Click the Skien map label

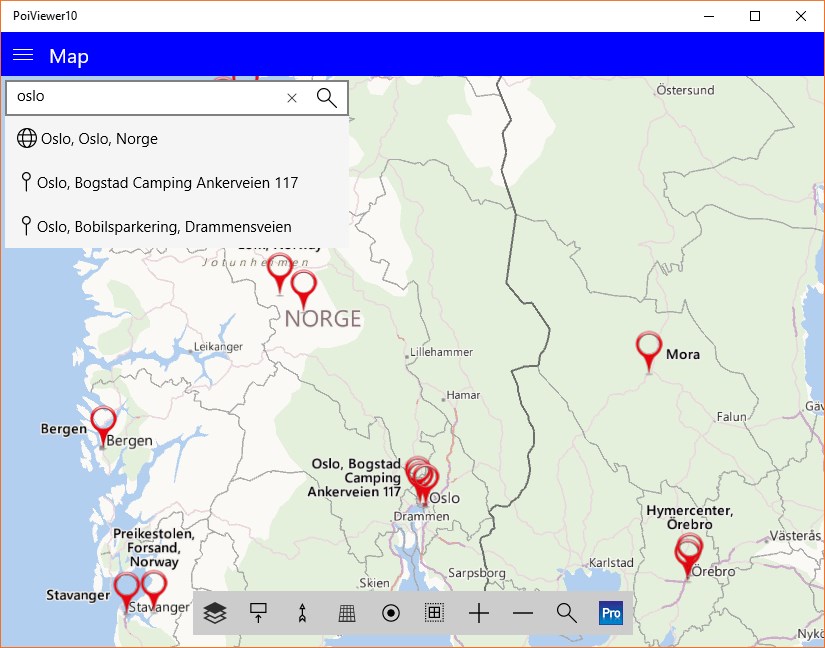click(375, 583)
